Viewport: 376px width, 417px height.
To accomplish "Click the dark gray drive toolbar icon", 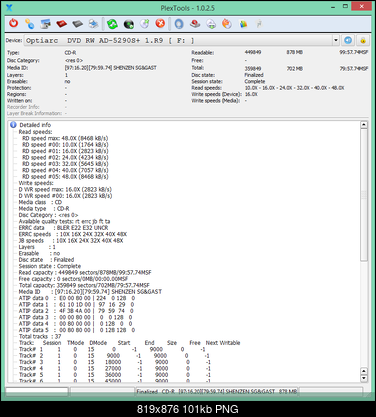I will pos(77,24).
